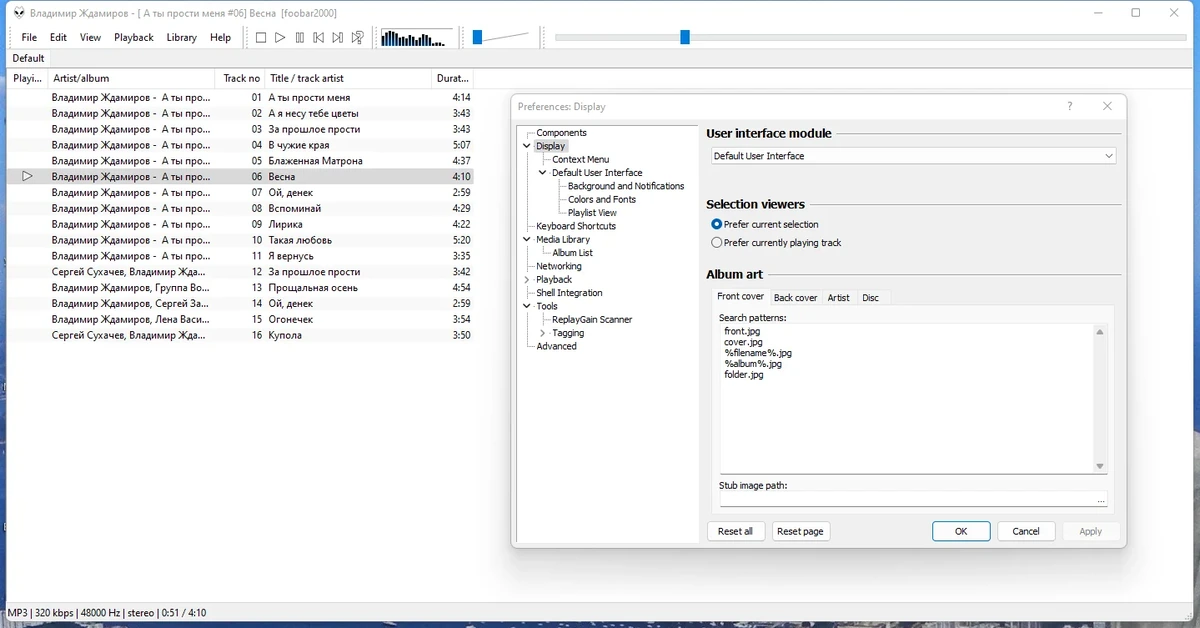Select the track titled Блаженная Матрона
The image size is (1200, 628).
tap(315, 160)
